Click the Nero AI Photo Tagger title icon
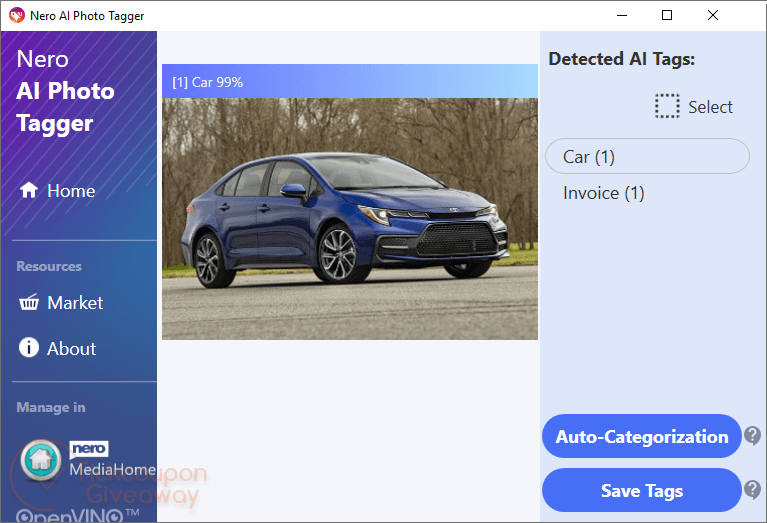The image size is (767, 523). click(17, 16)
